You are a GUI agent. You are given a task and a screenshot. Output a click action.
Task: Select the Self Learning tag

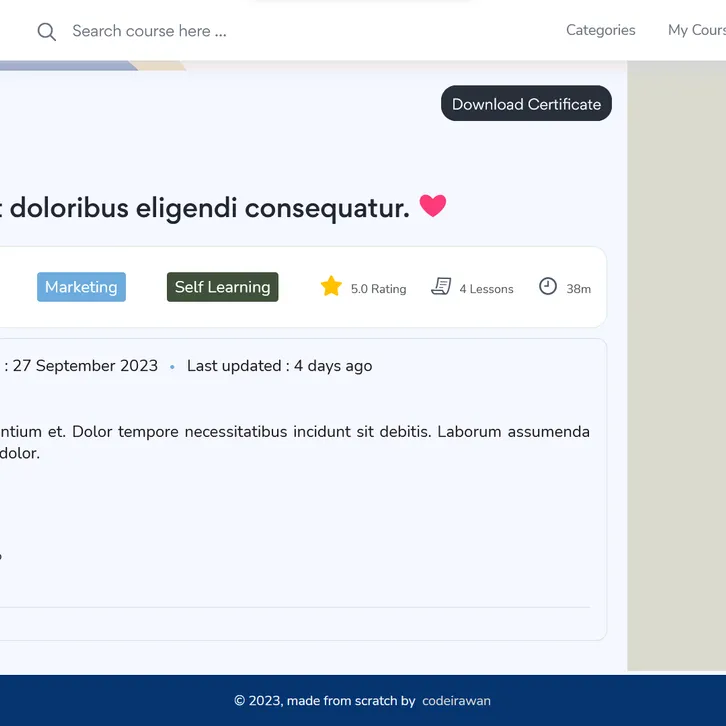(222, 287)
